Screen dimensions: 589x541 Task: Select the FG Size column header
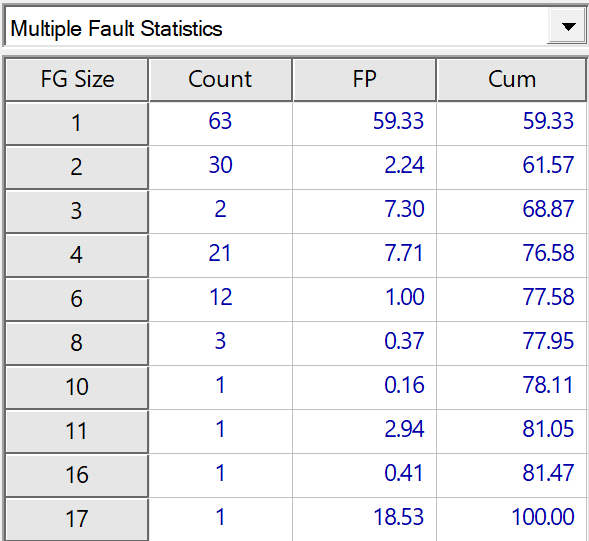pyautogui.click(x=77, y=80)
